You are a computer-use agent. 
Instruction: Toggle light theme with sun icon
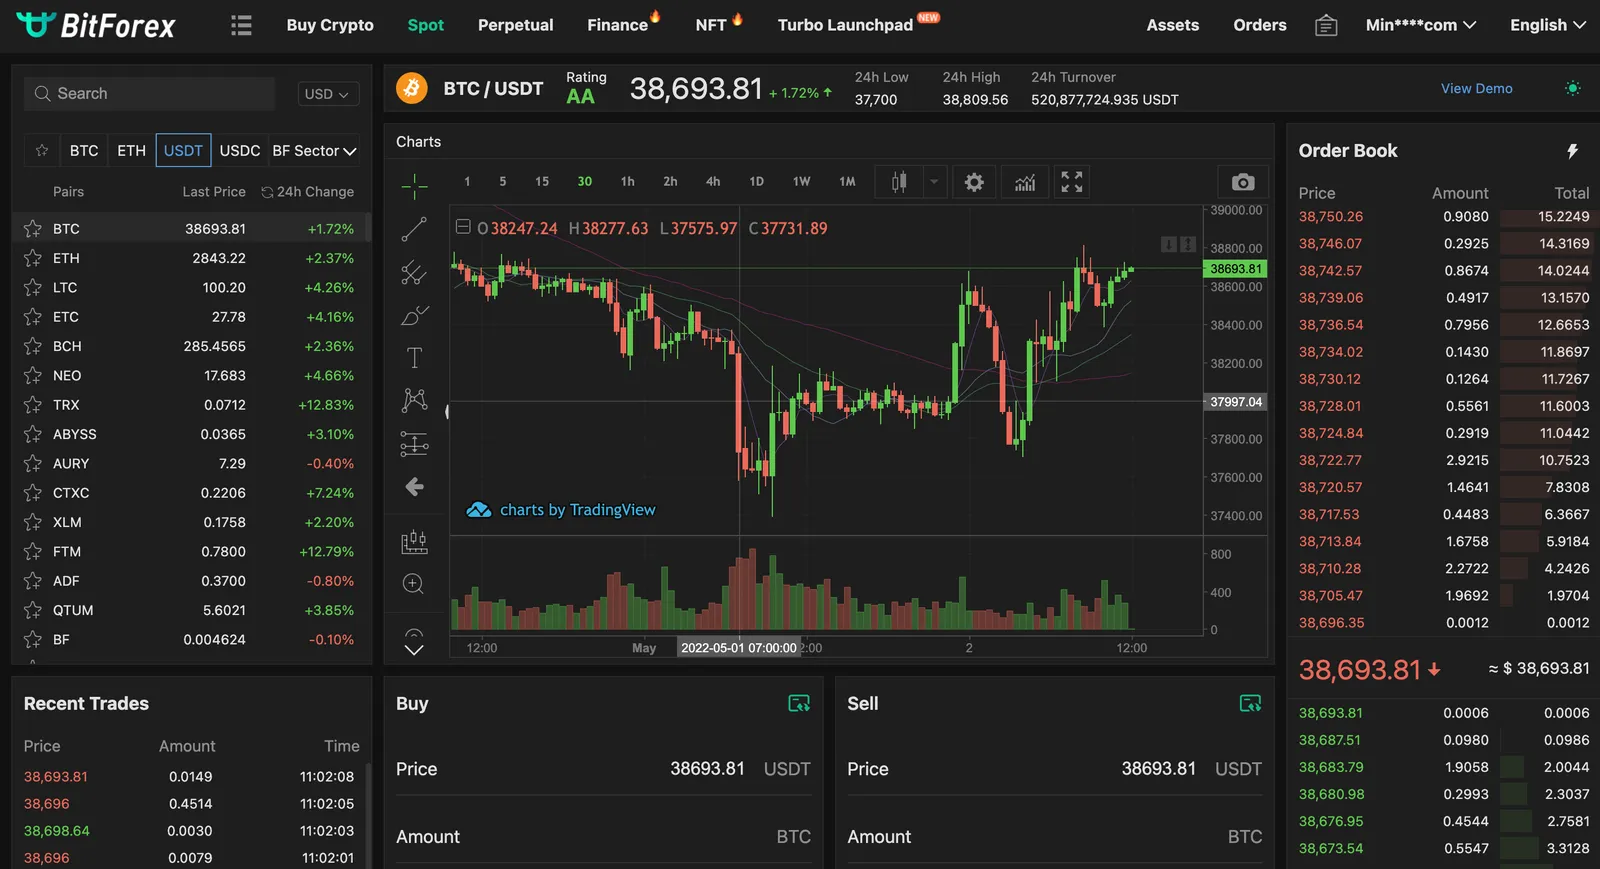point(1573,88)
